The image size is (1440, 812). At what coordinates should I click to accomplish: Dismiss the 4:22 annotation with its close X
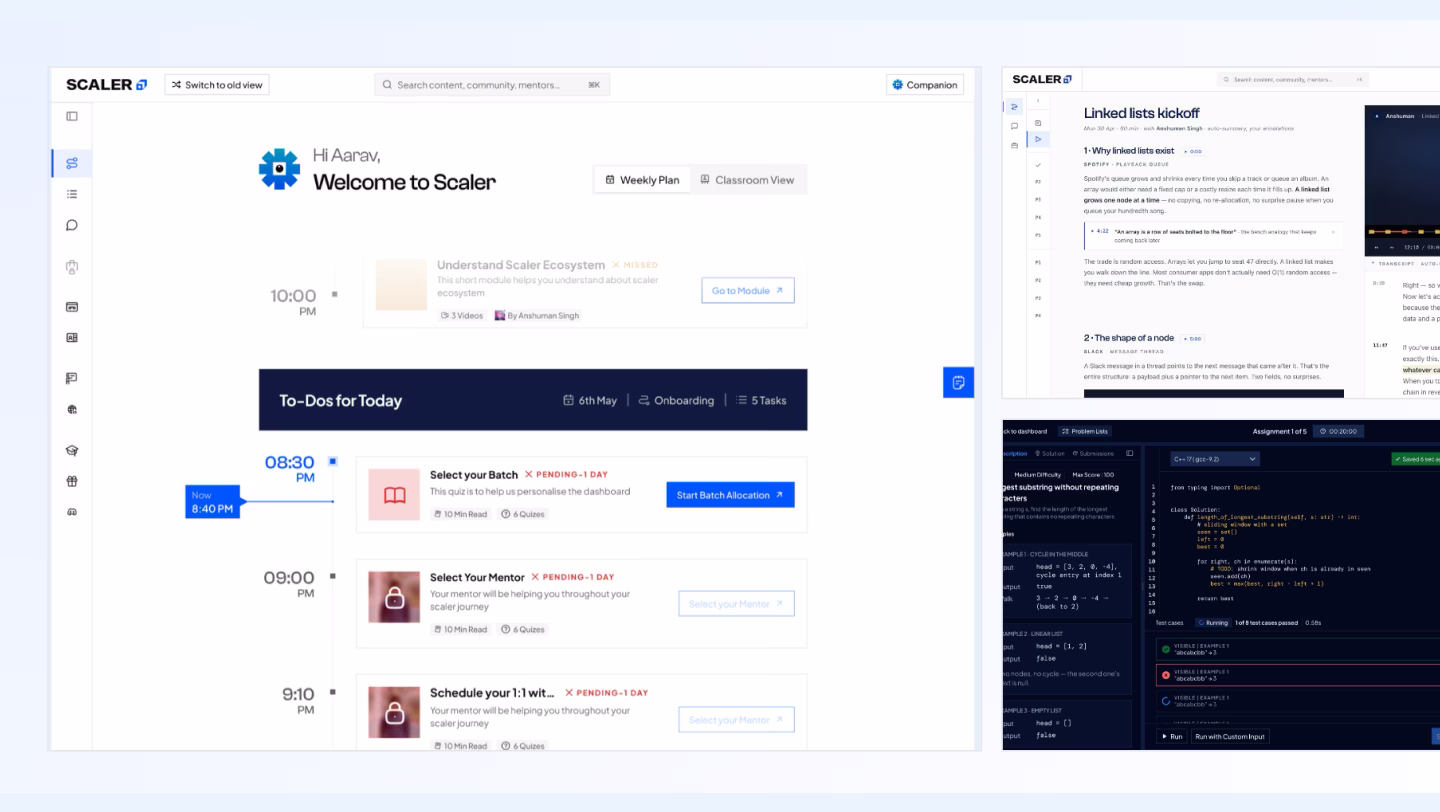[x=1333, y=232]
